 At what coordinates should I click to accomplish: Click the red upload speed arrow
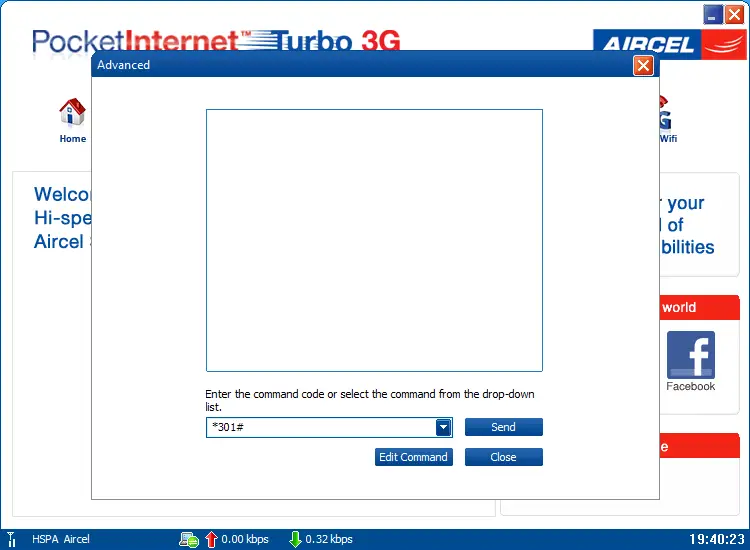[x=211, y=539]
